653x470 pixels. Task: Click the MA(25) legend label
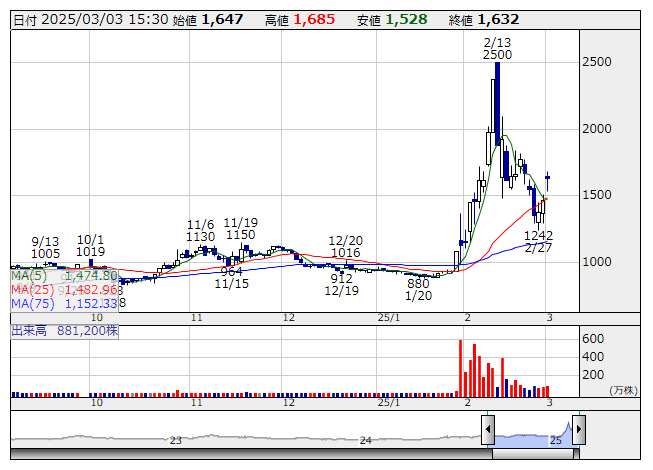tap(30, 289)
